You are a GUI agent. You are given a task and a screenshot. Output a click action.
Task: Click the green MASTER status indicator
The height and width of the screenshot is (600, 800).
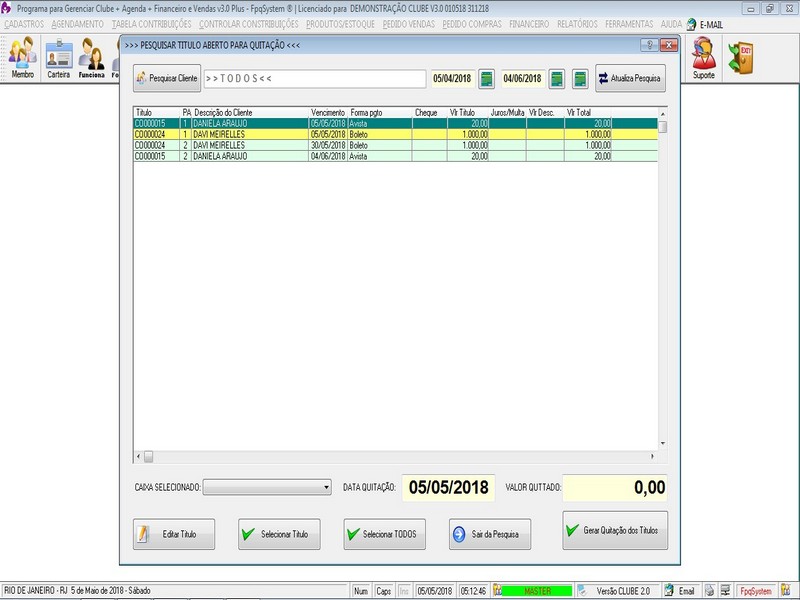(x=537, y=591)
